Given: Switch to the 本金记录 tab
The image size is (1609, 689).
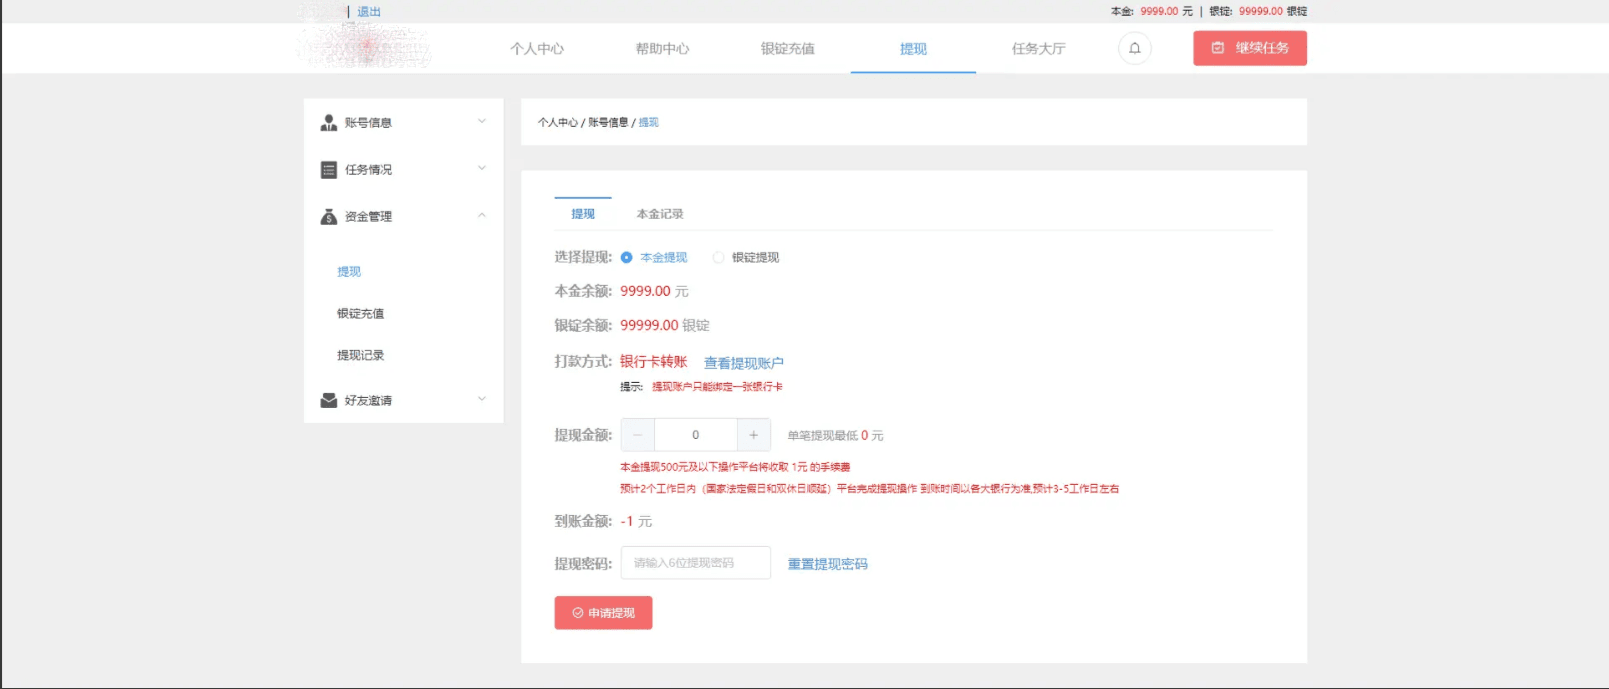Looking at the screenshot, I should (660, 214).
